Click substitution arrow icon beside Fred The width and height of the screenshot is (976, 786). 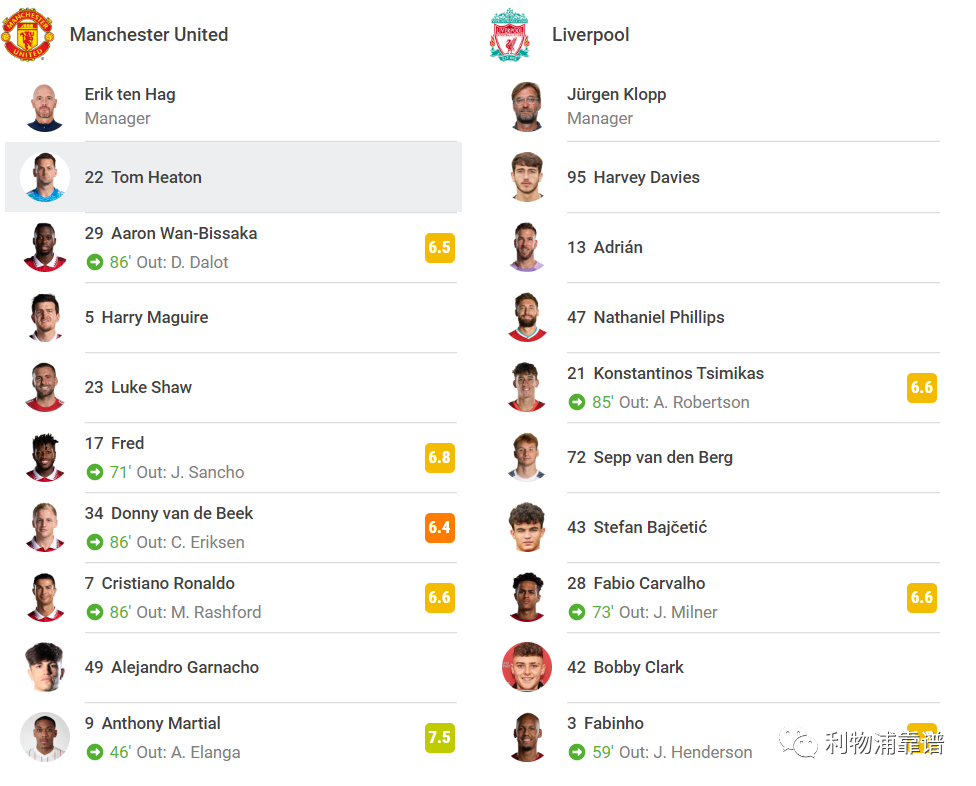[x=95, y=472]
